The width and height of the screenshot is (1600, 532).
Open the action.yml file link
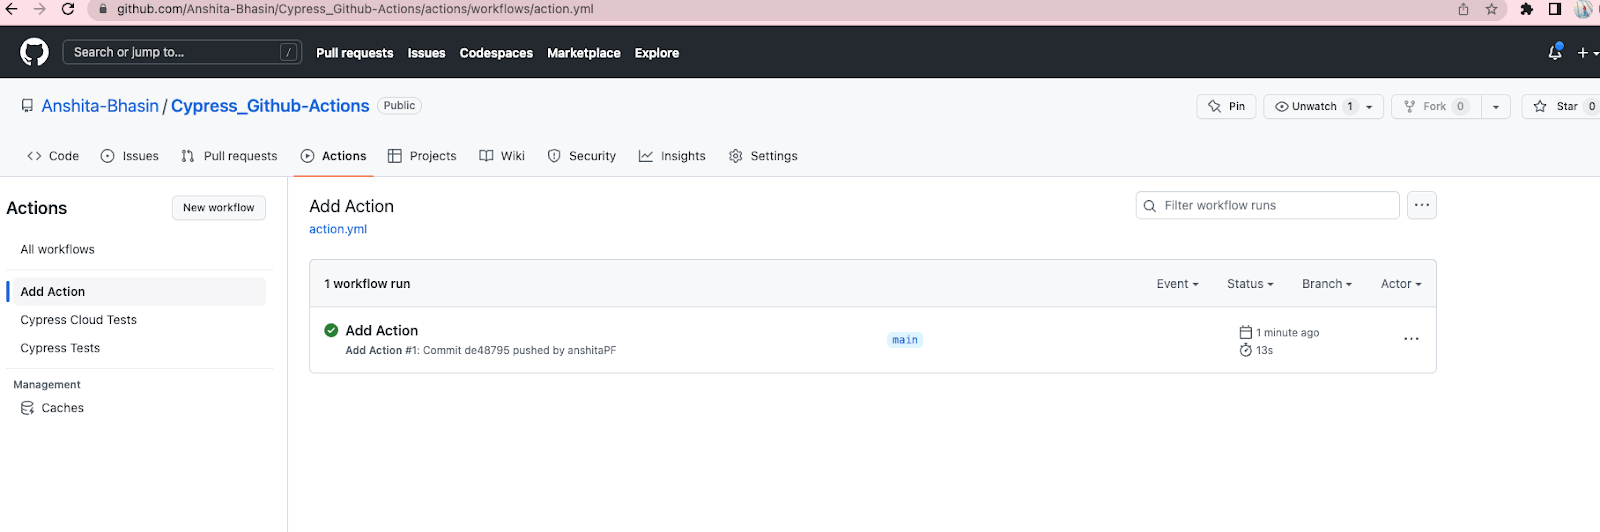tap(338, 229)
